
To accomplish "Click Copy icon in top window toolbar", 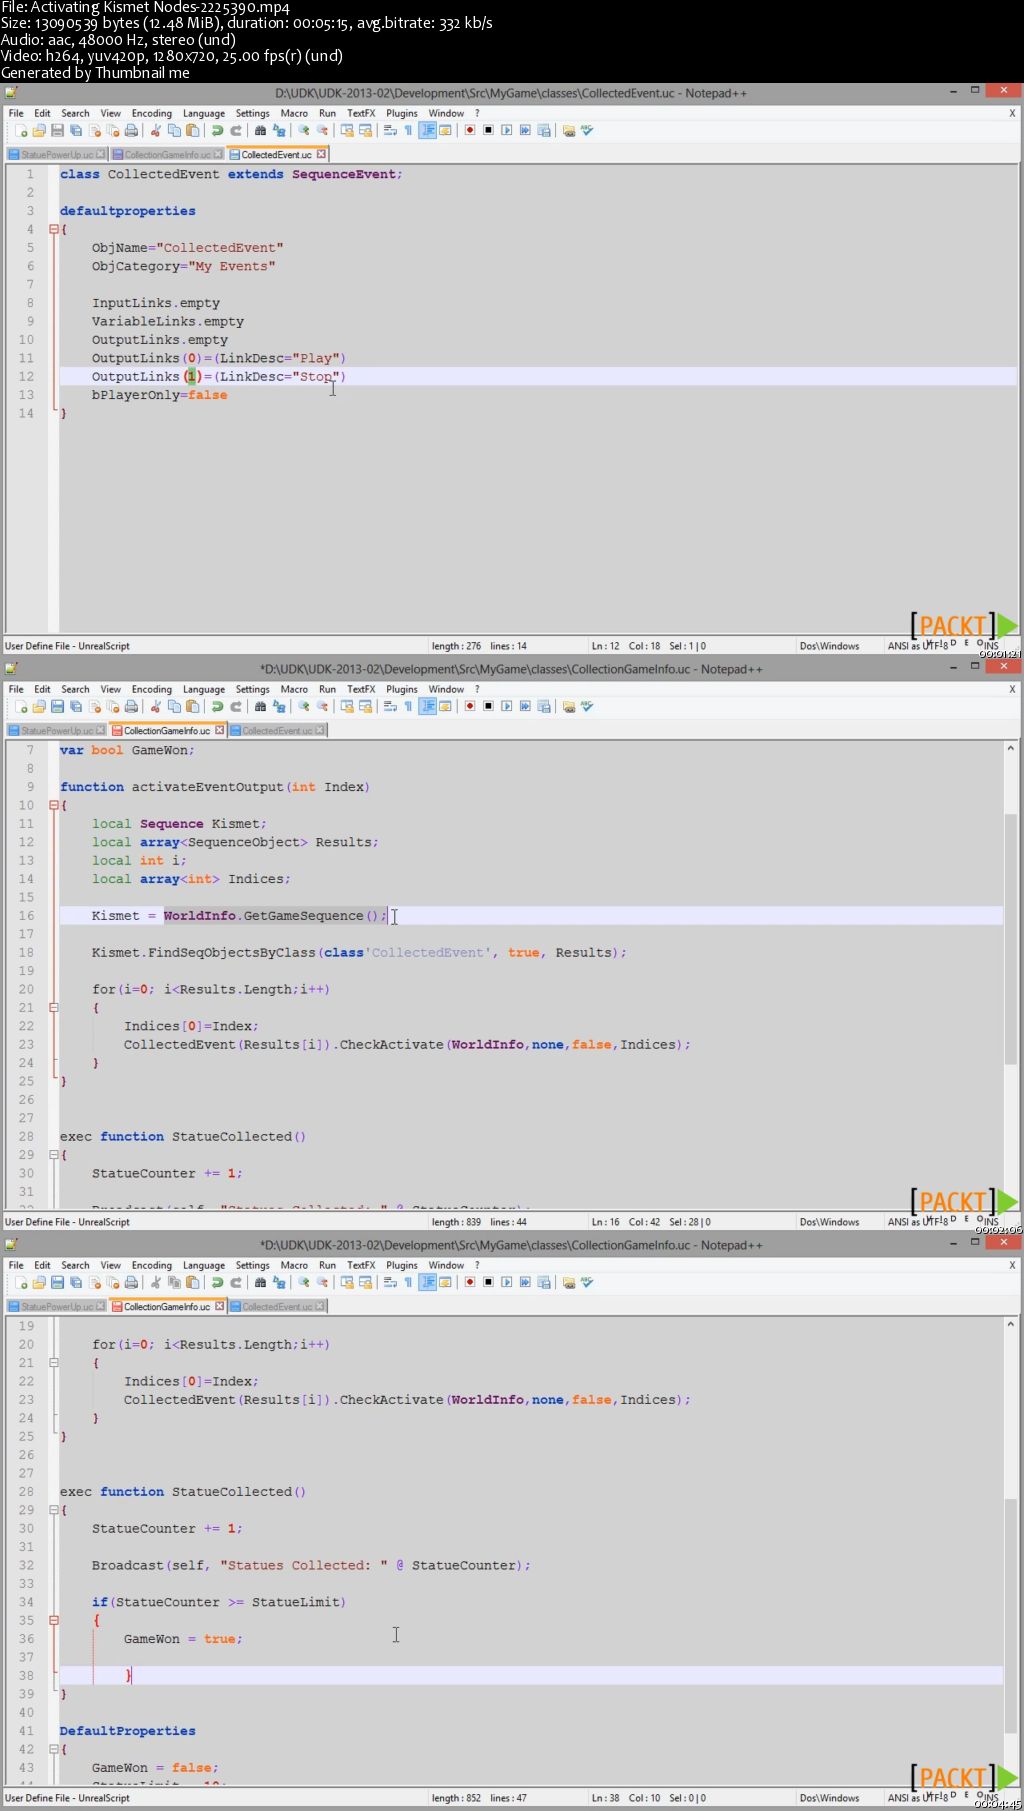I will (x=174, y=131).
